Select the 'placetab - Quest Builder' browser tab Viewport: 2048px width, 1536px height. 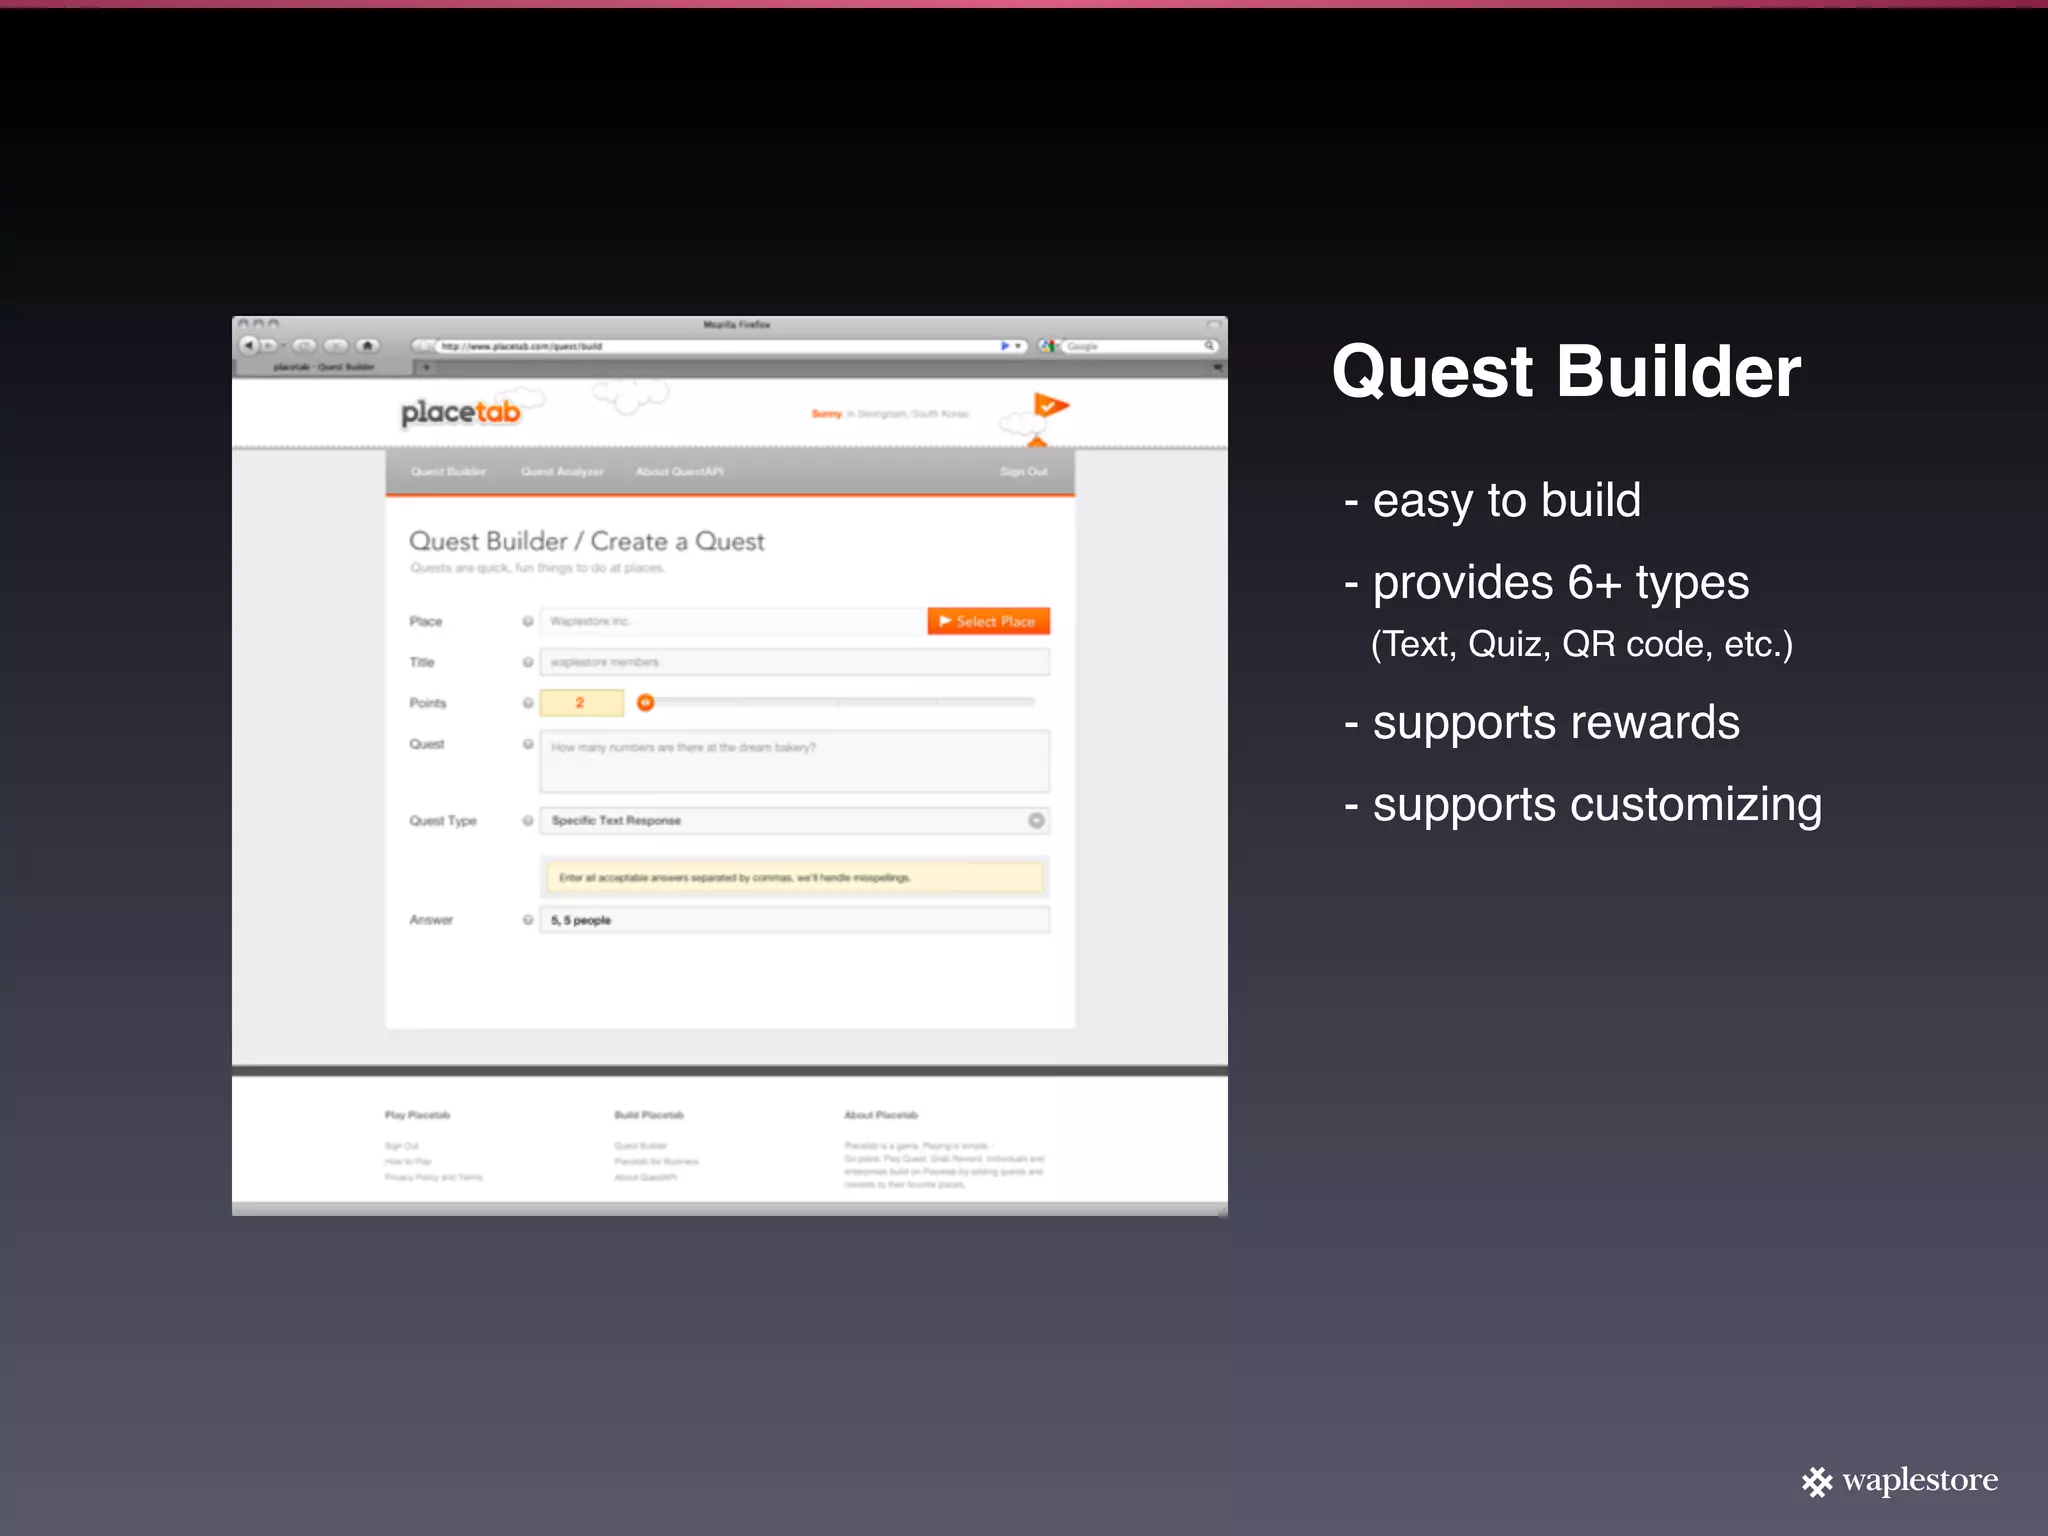(323, 367)
